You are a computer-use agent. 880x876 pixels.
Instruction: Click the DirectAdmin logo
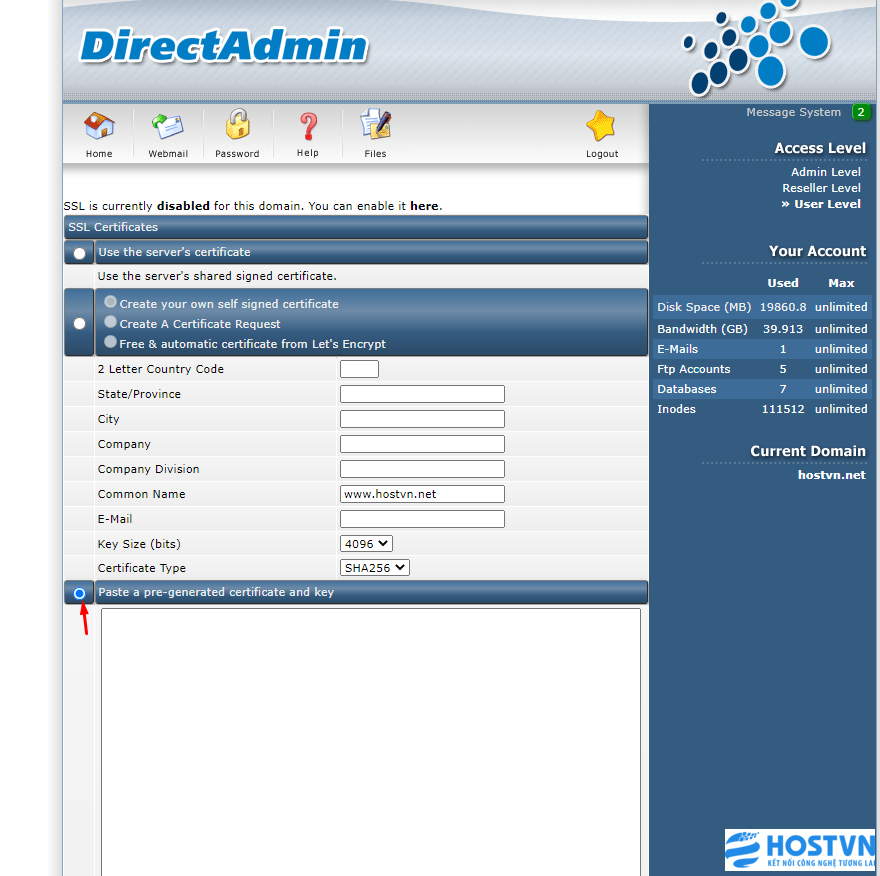tap(224, 46)
